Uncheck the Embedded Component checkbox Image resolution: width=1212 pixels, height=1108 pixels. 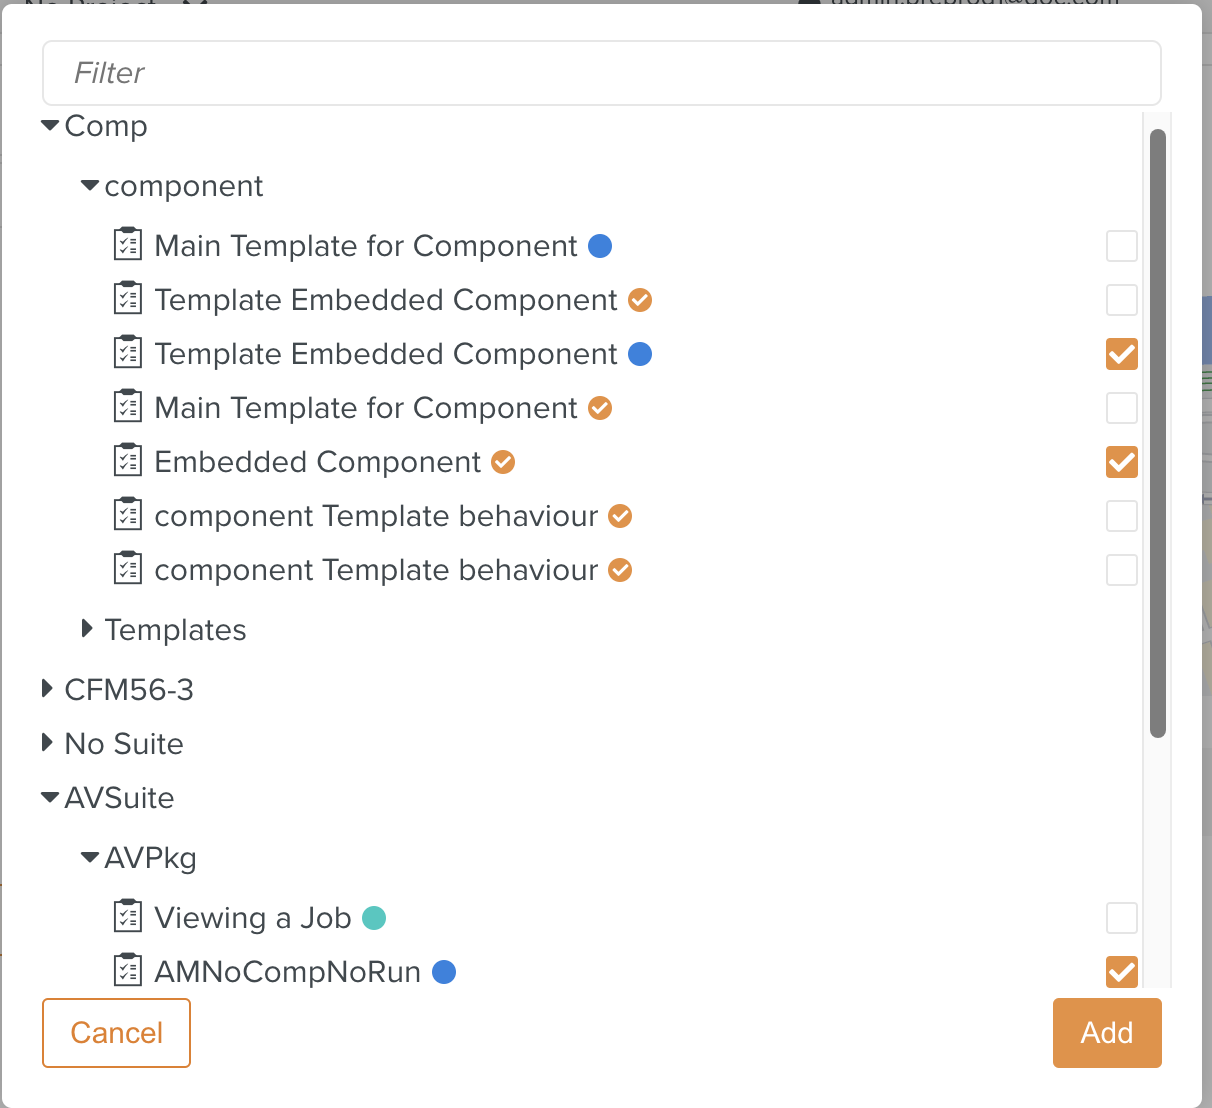[x=1122, y=462]
